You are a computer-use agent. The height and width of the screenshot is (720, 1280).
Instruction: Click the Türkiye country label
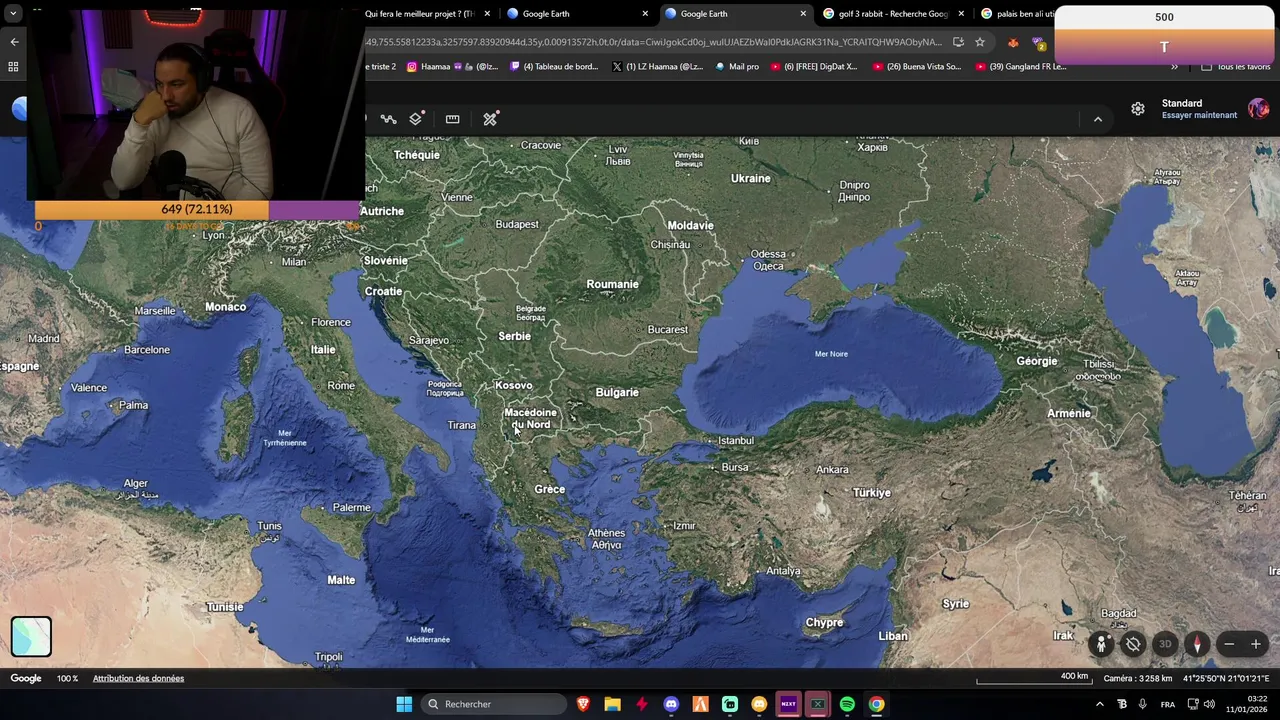pos(871,493)
